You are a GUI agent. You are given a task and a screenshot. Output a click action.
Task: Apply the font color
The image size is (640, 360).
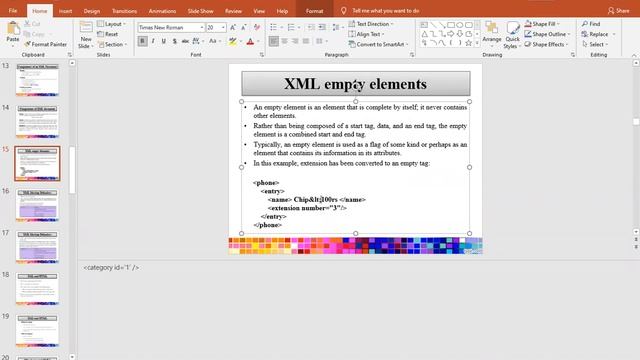250,41
